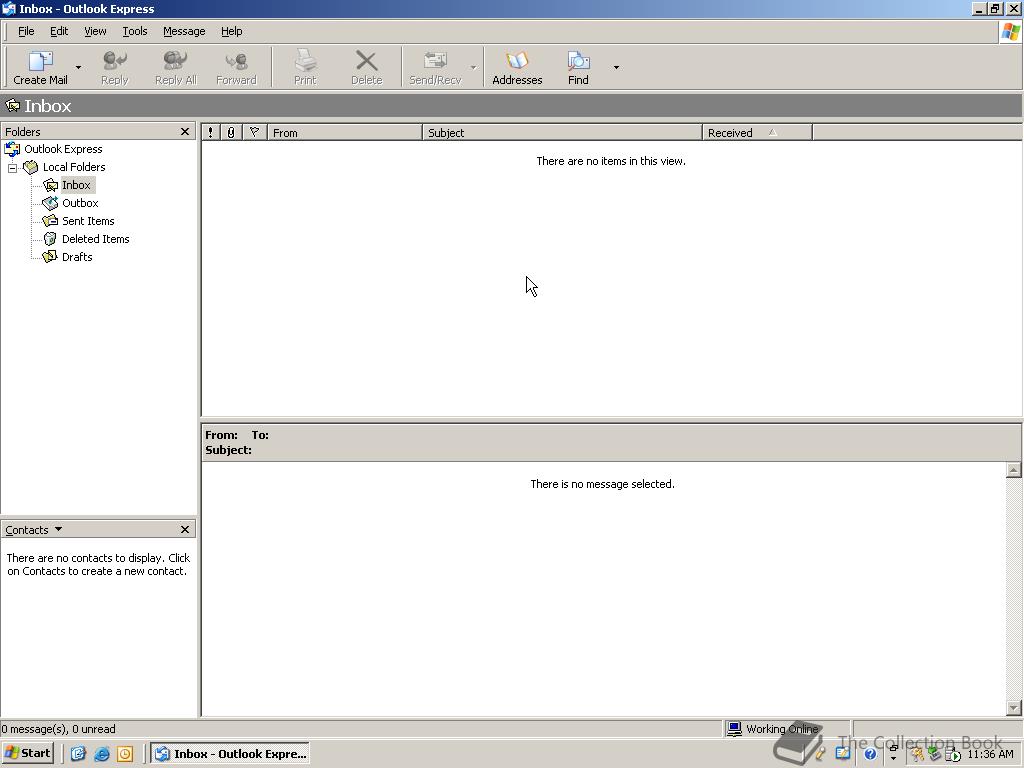The width and height of the screenshot is (1024, 768).
Task: Click '0 message(s), 0 unread' status text
Action: click(58, 729)
